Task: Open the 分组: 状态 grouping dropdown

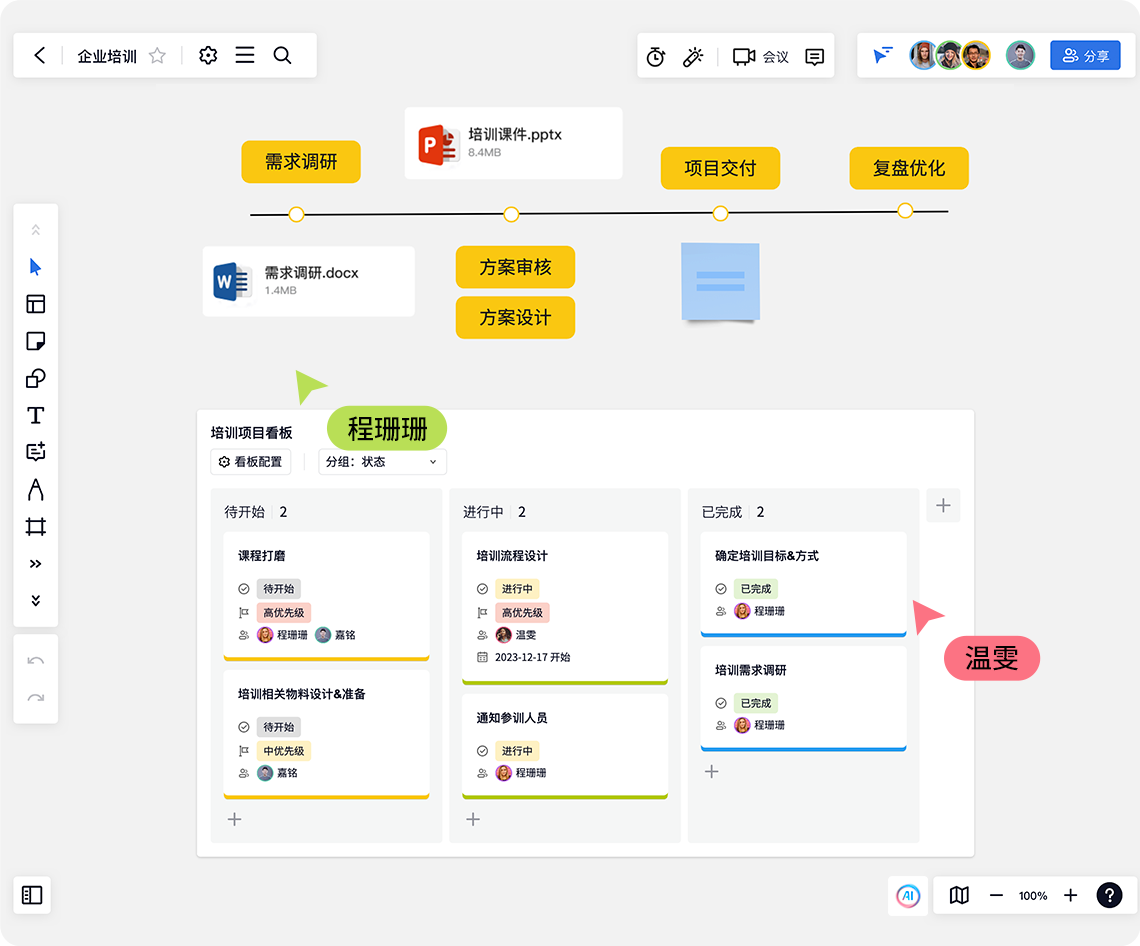Action: coord(382,462)
